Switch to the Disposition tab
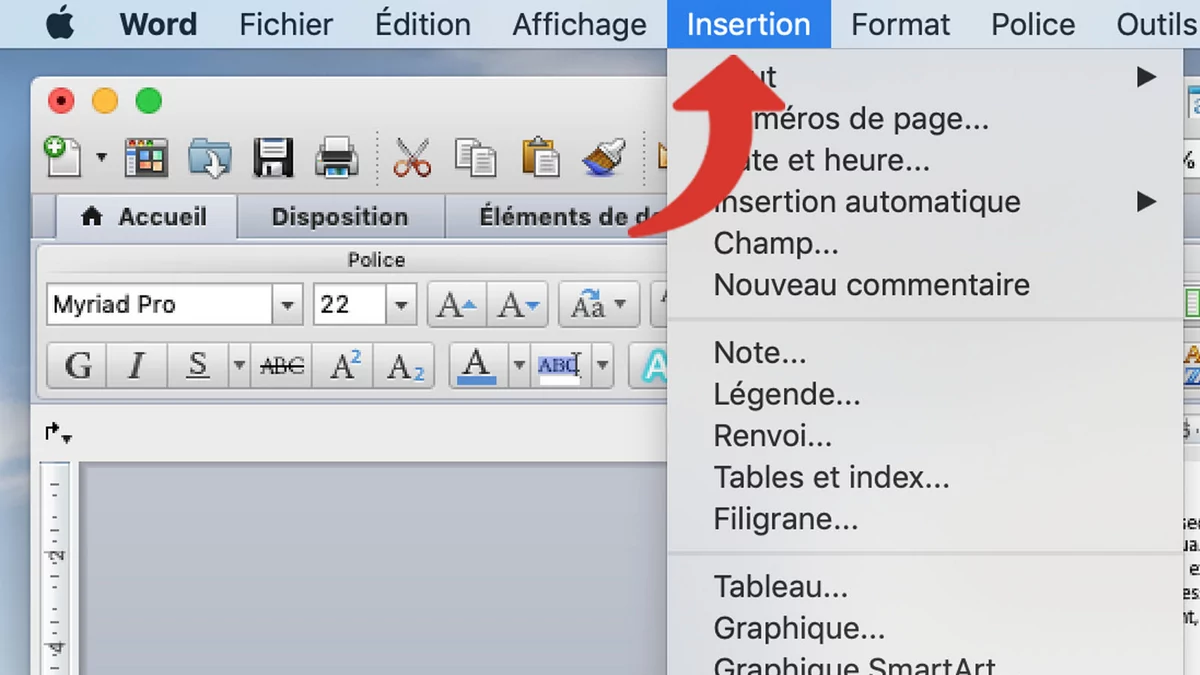 340,216
